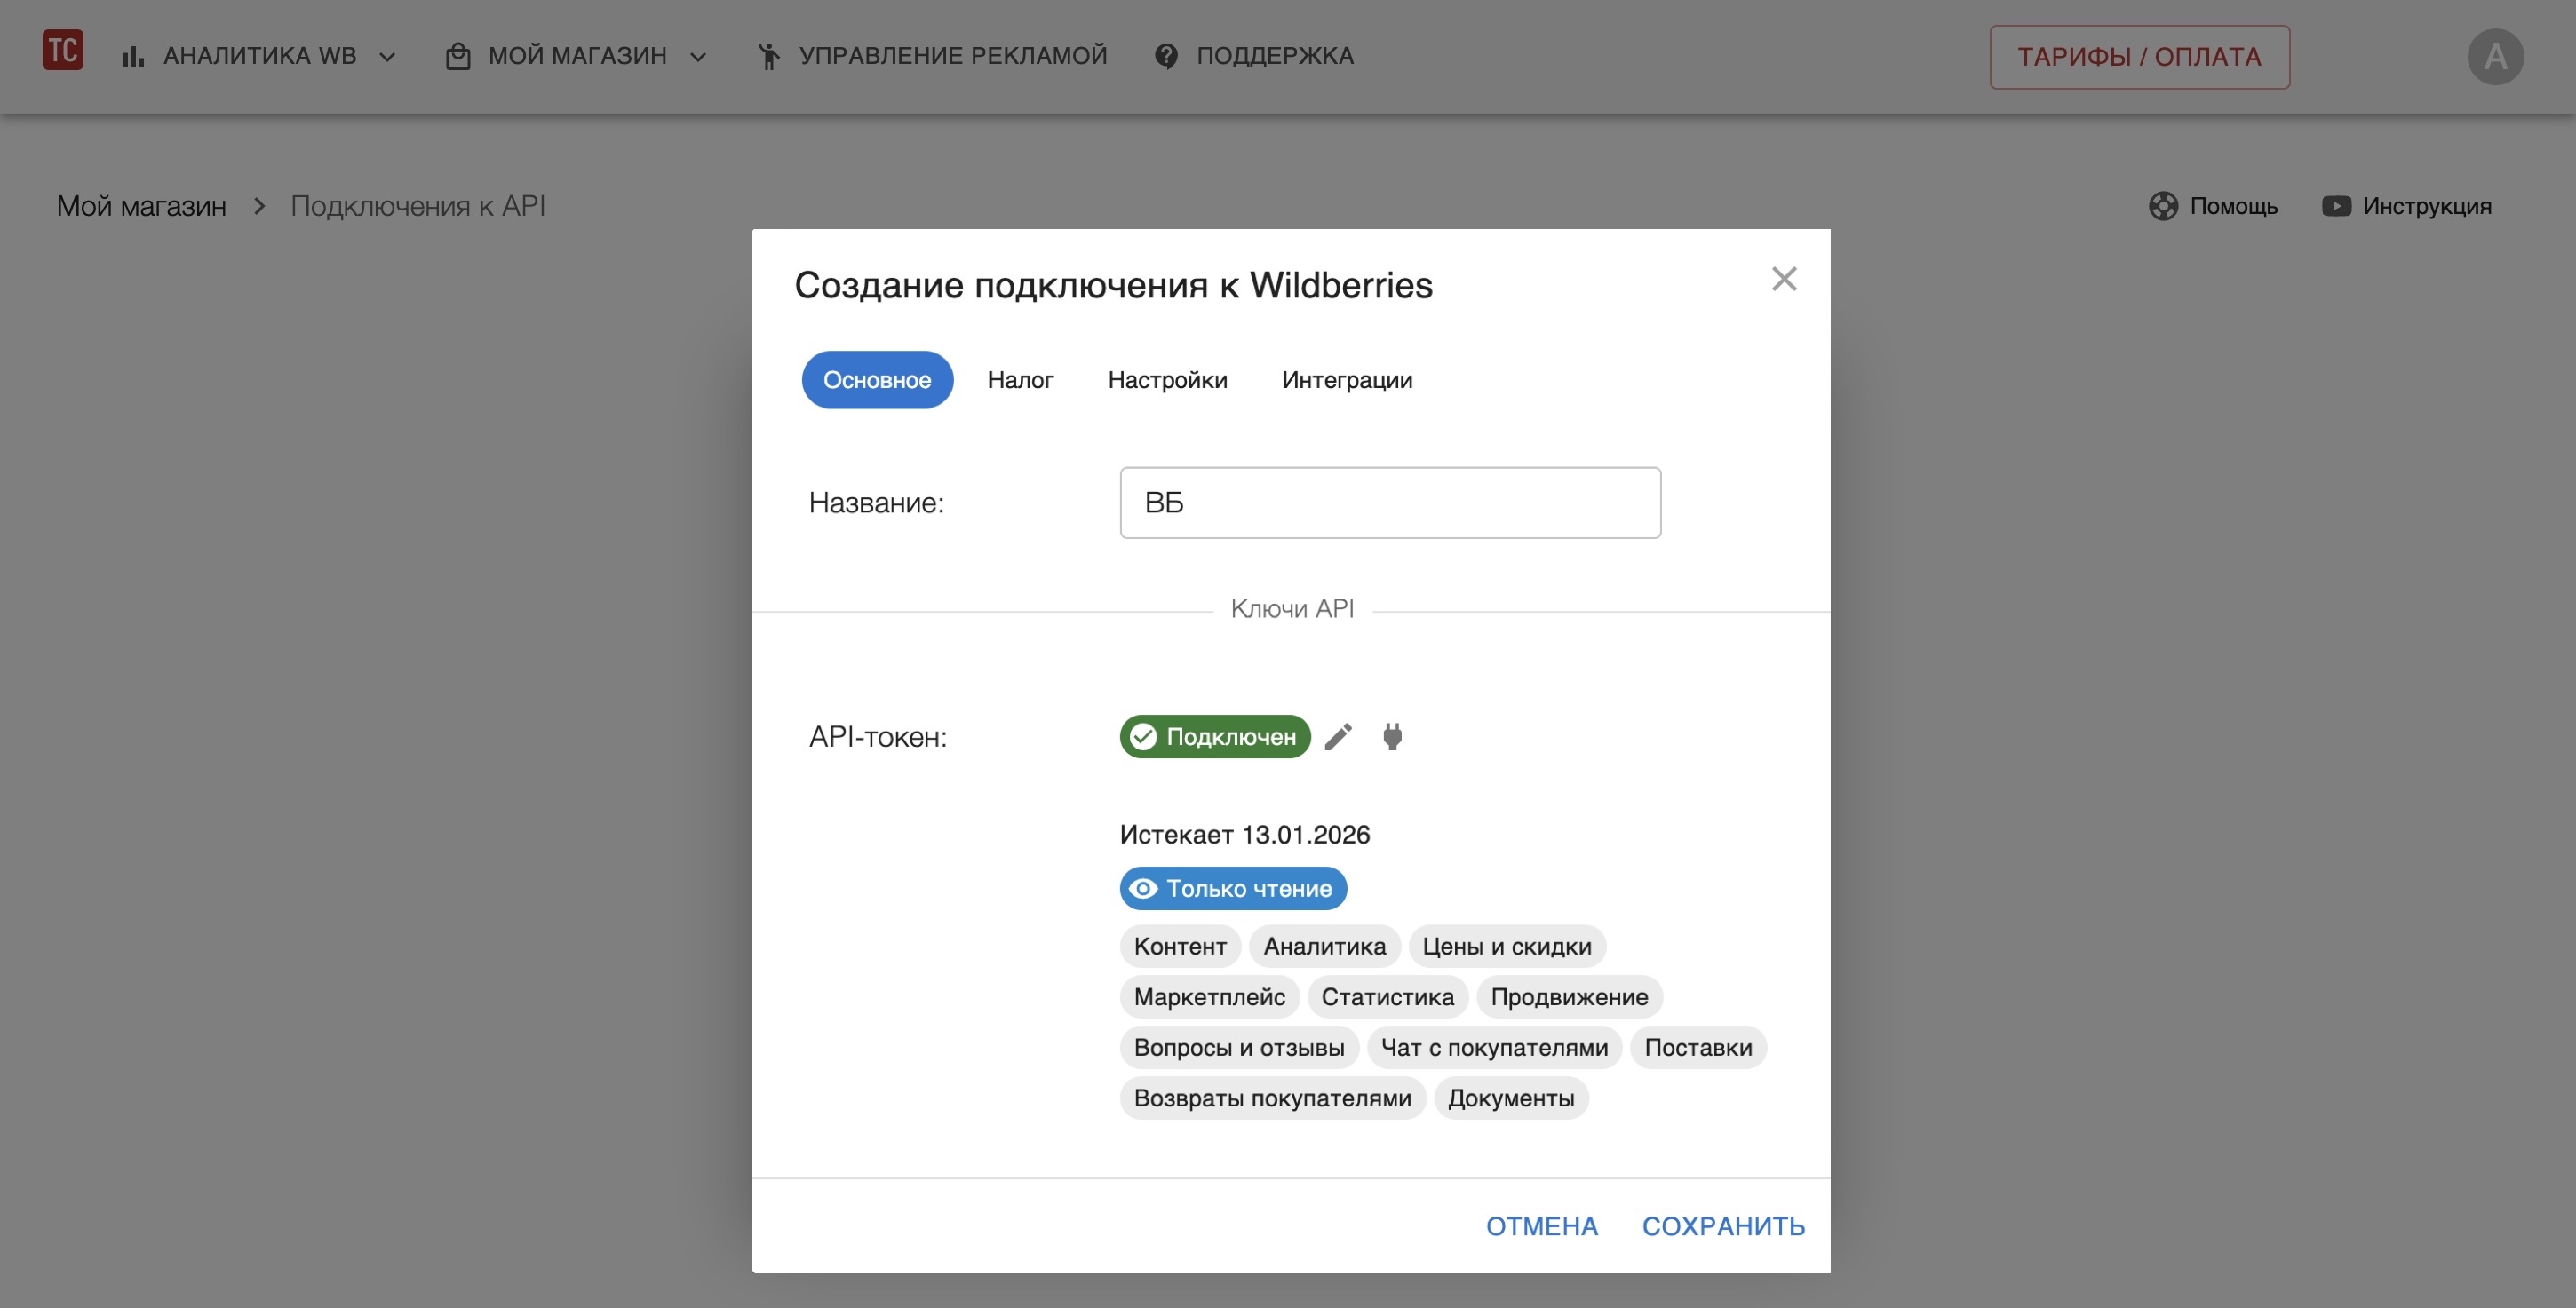Viewport: 2576px width, 1308px height.
Task: Click the plug icon beside the token status
Action: (1393, 737)
